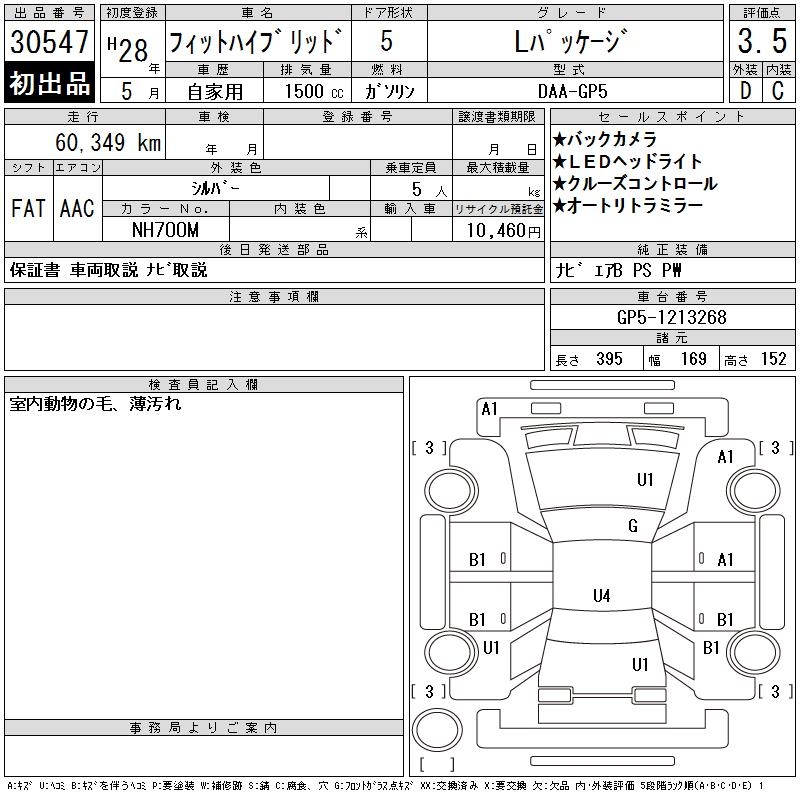Click the 検査員記入欄 header

point(204,384)
